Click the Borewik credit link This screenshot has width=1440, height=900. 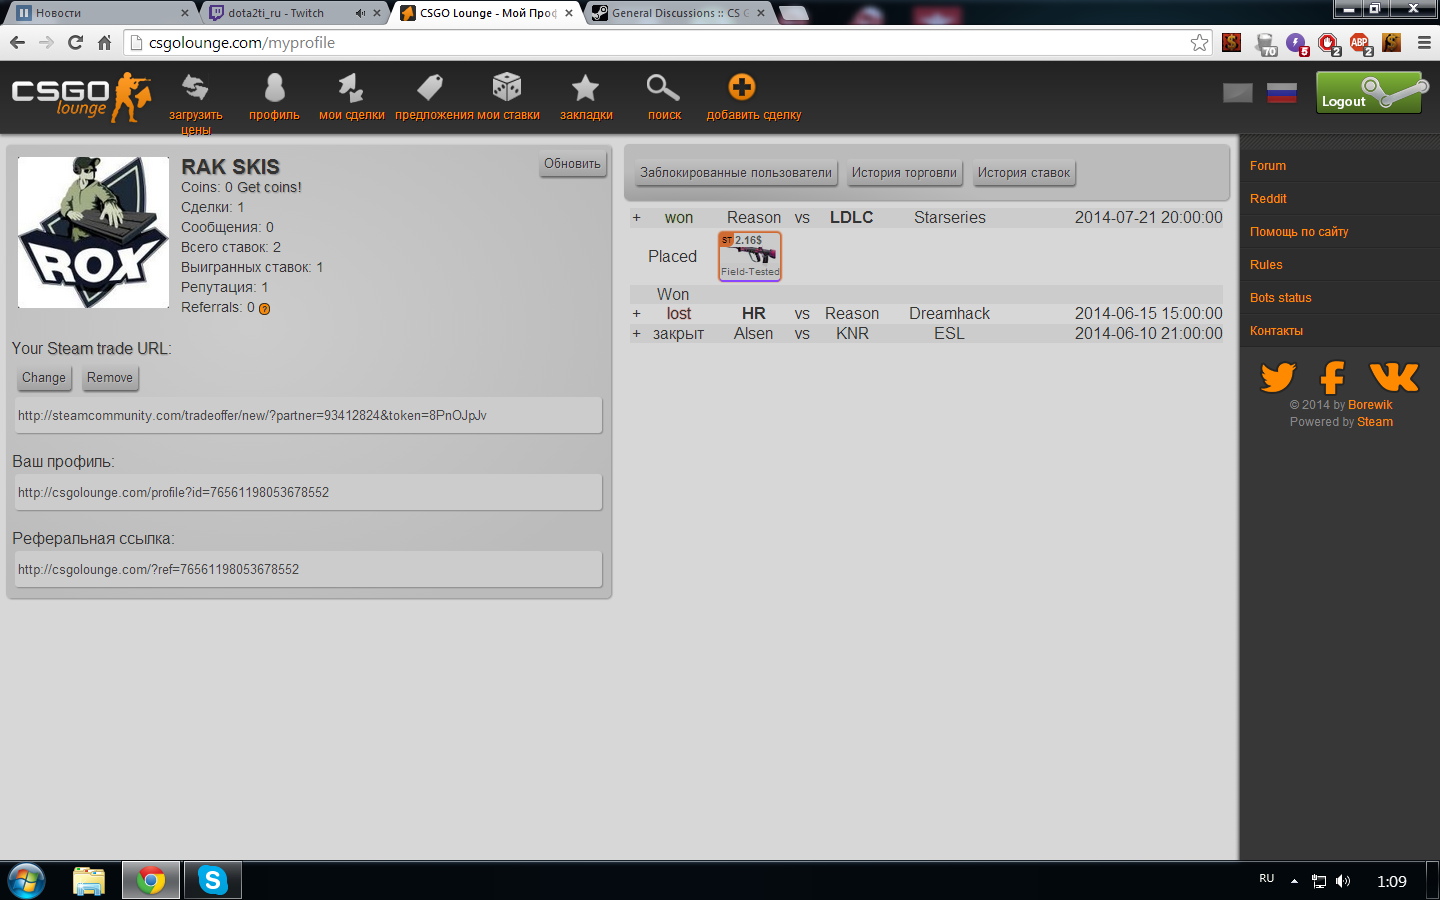point(1370,405)
